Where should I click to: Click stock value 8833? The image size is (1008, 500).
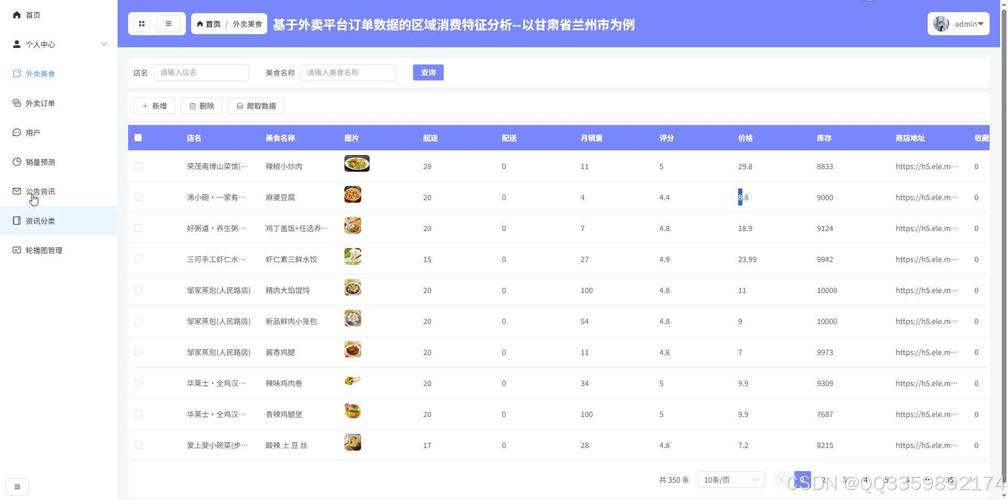pyautogui.click(x=825, y=166)
